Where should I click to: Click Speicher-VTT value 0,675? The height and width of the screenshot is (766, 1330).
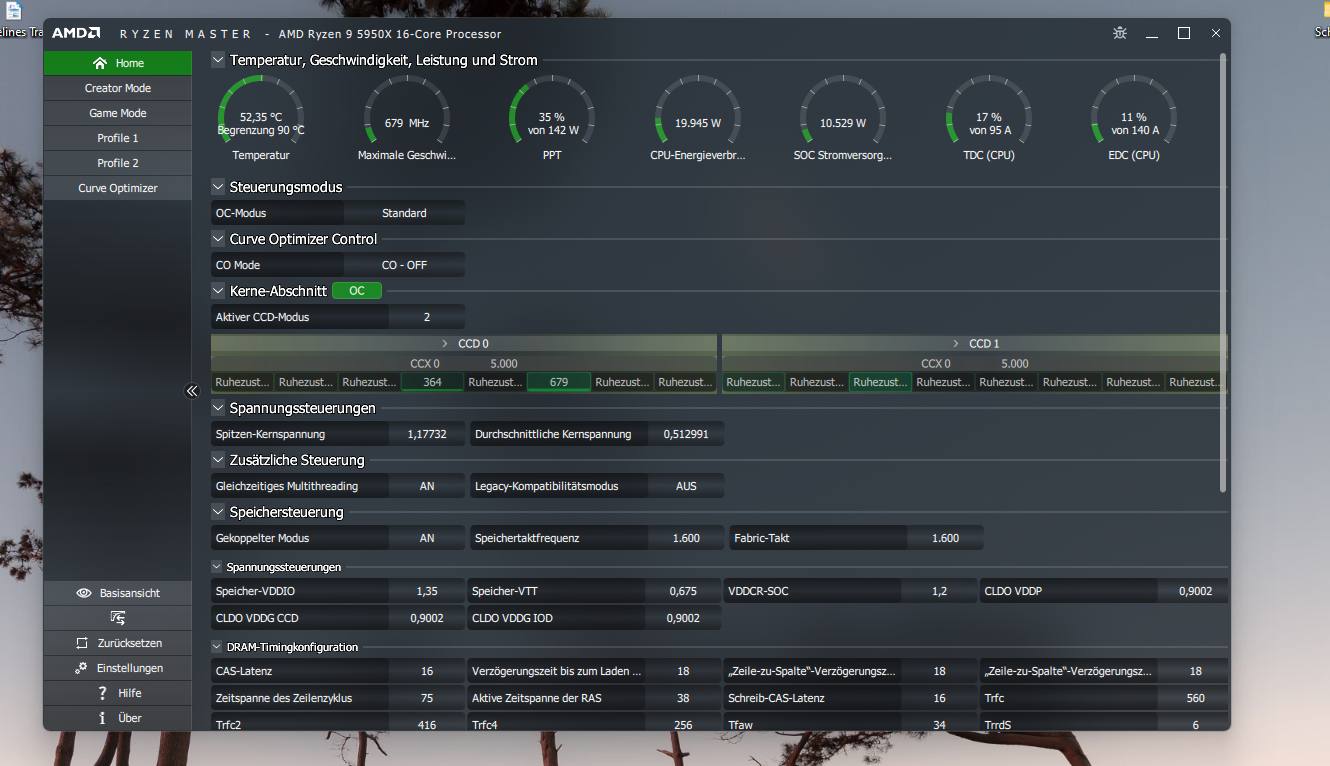(683, 591)
